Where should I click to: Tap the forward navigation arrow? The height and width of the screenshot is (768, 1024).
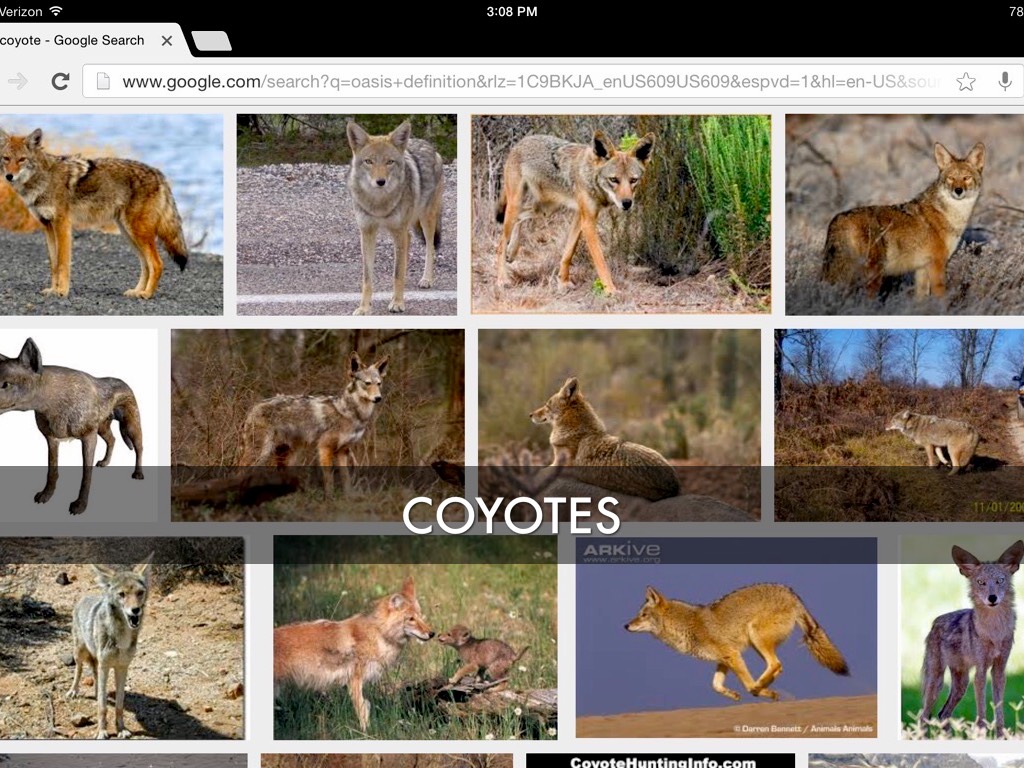pos(17,82)
